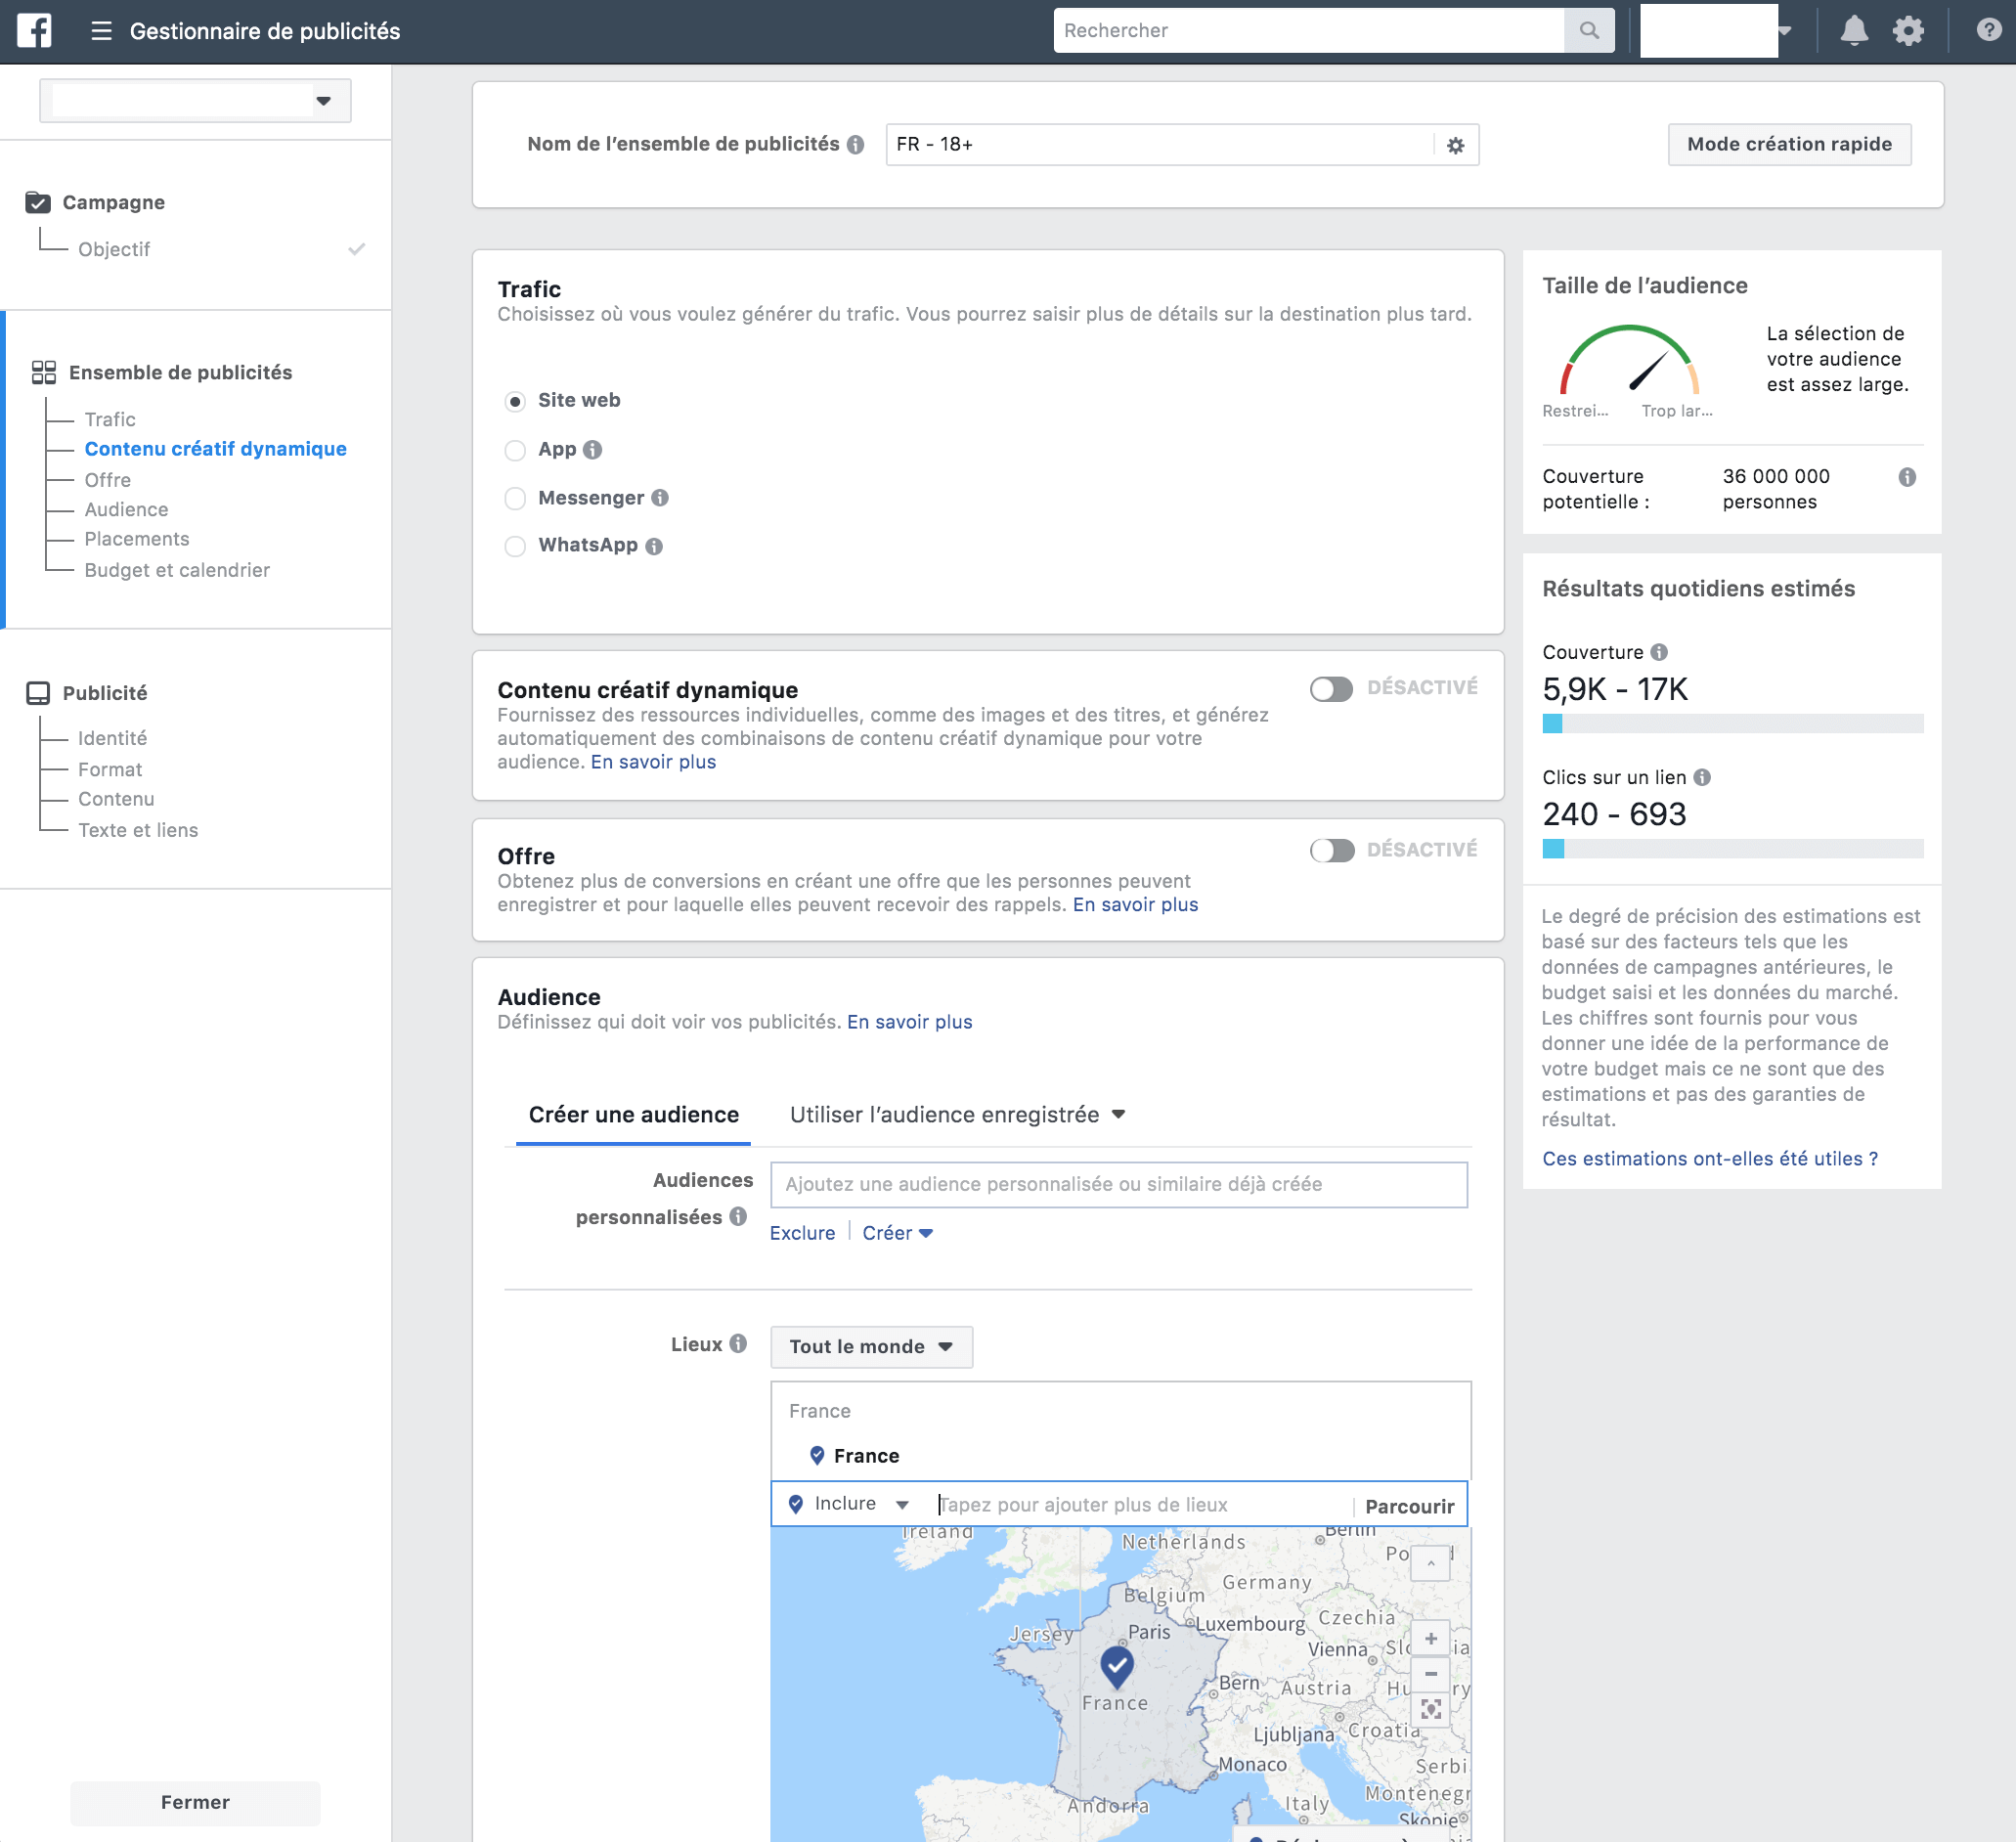Viewport: 2016px width, 1842px height.
Task: Click gear icon in ad set name field
Action: 1455,146
